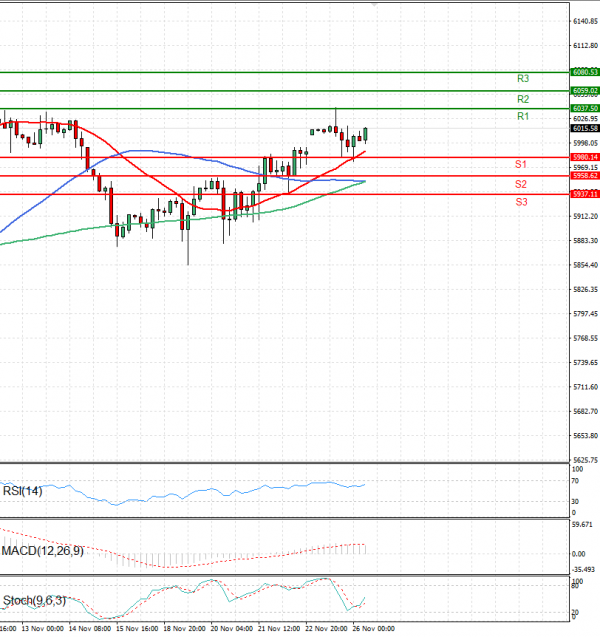Click the 5883.30 price axis value
This screenshot has width=600, height=637.
[x=585, y=240]
